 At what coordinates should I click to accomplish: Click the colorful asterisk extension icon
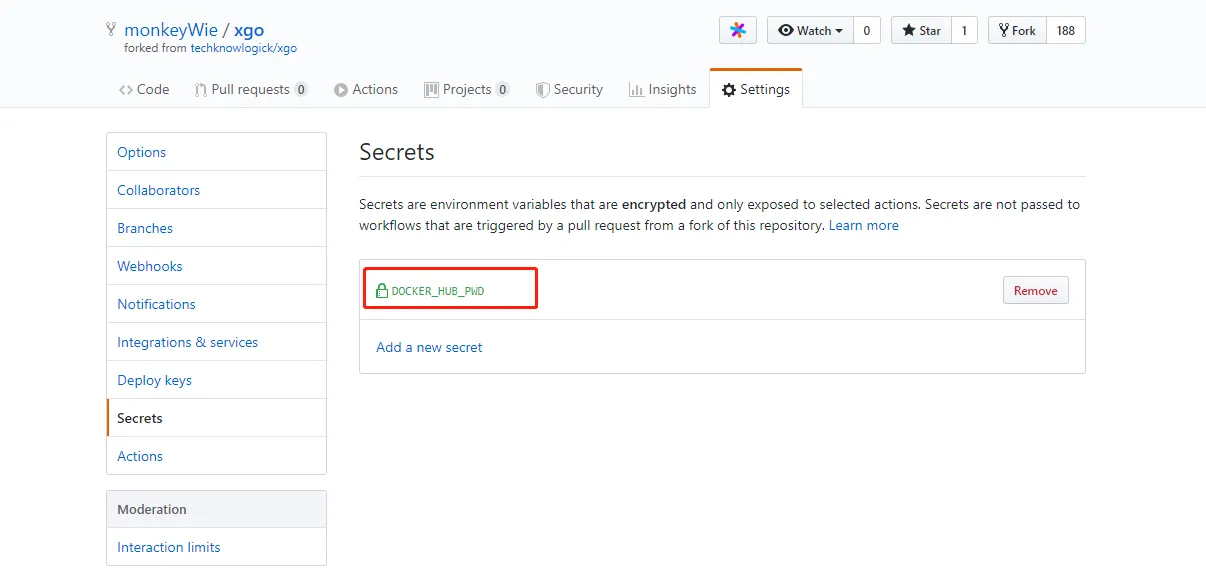(x=737, y=30)
